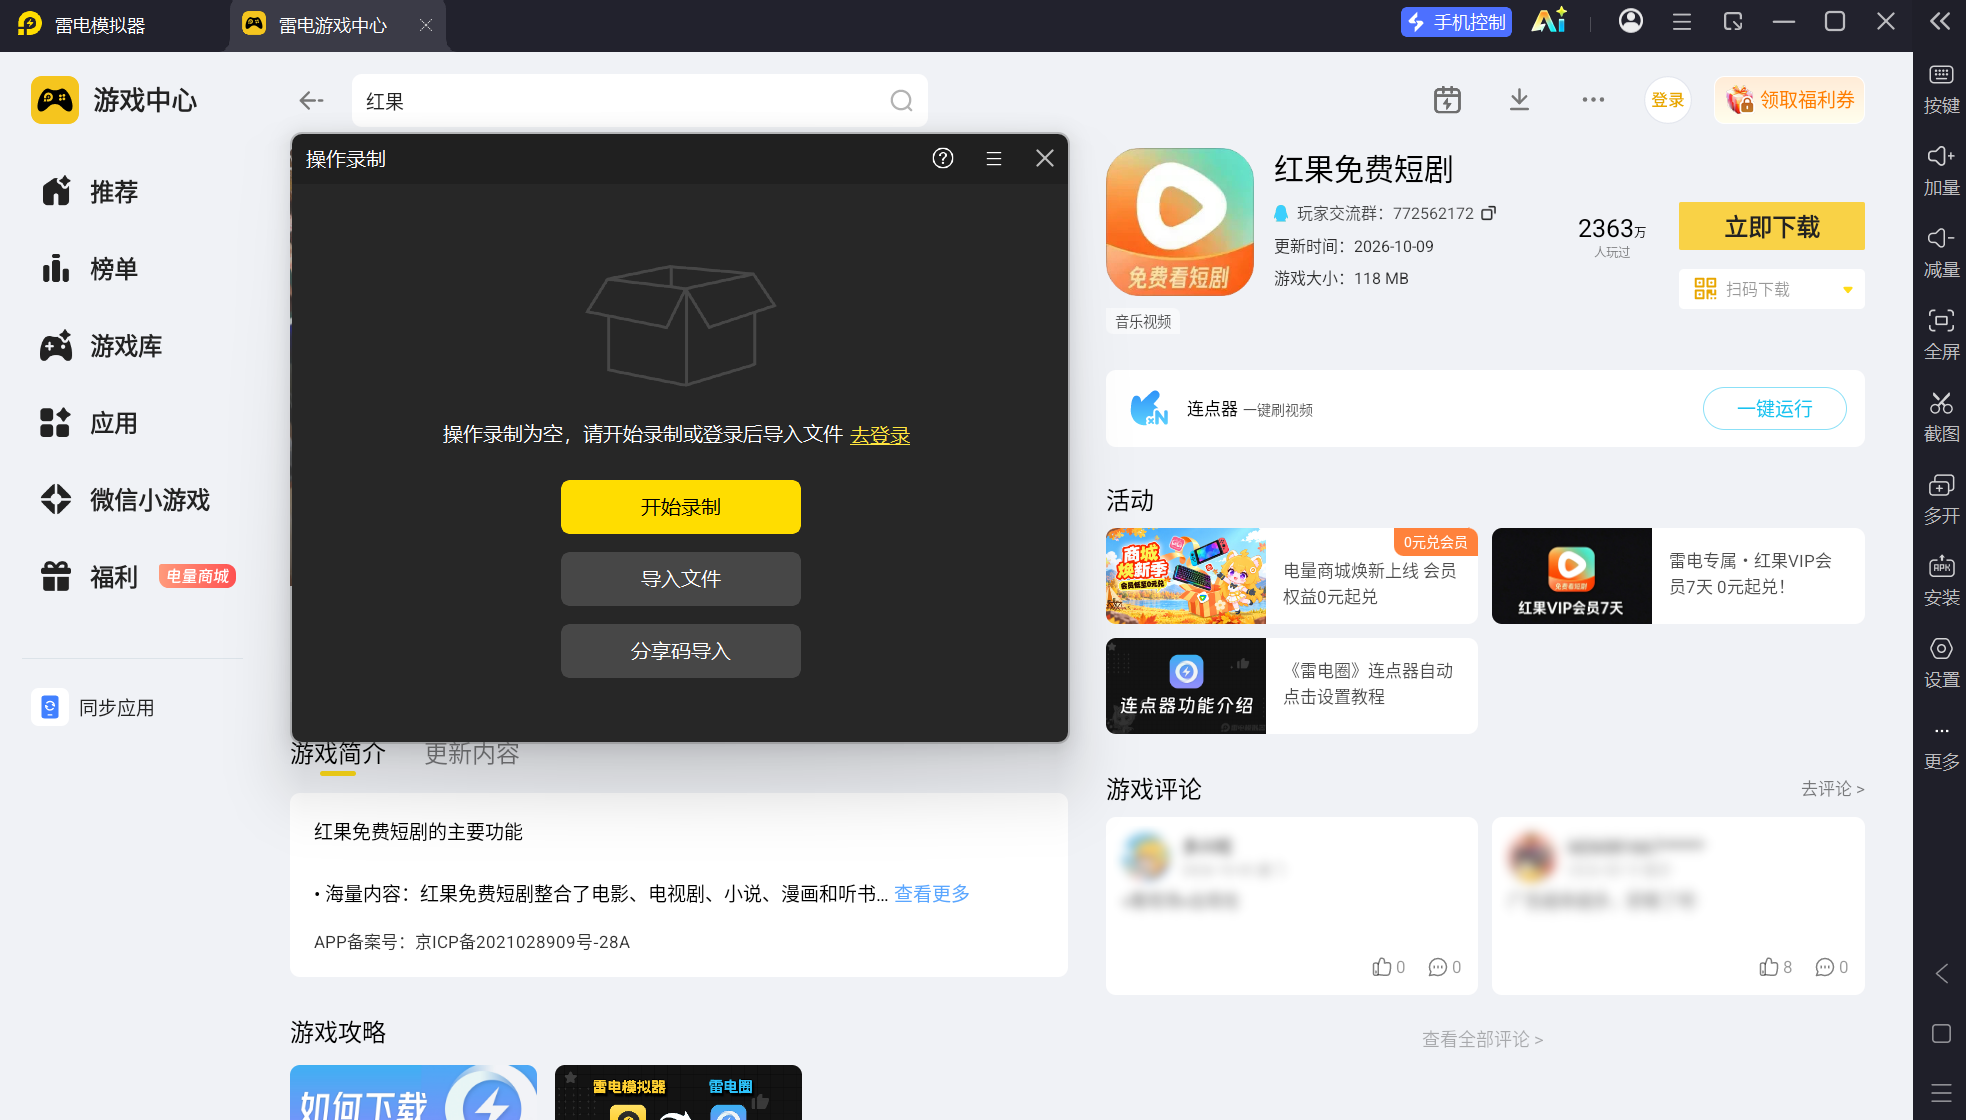Click 导入文件 button
1966x1120 pixels.
680,579
